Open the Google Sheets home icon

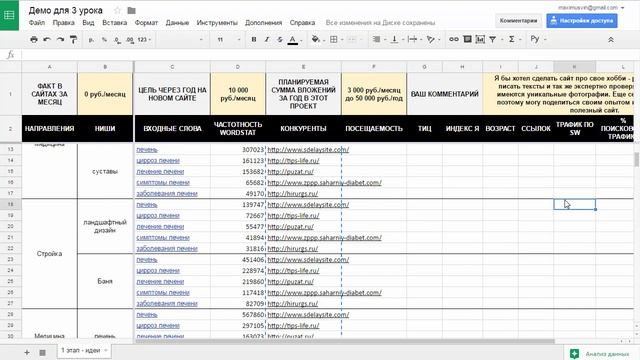(x=9, y=15)
